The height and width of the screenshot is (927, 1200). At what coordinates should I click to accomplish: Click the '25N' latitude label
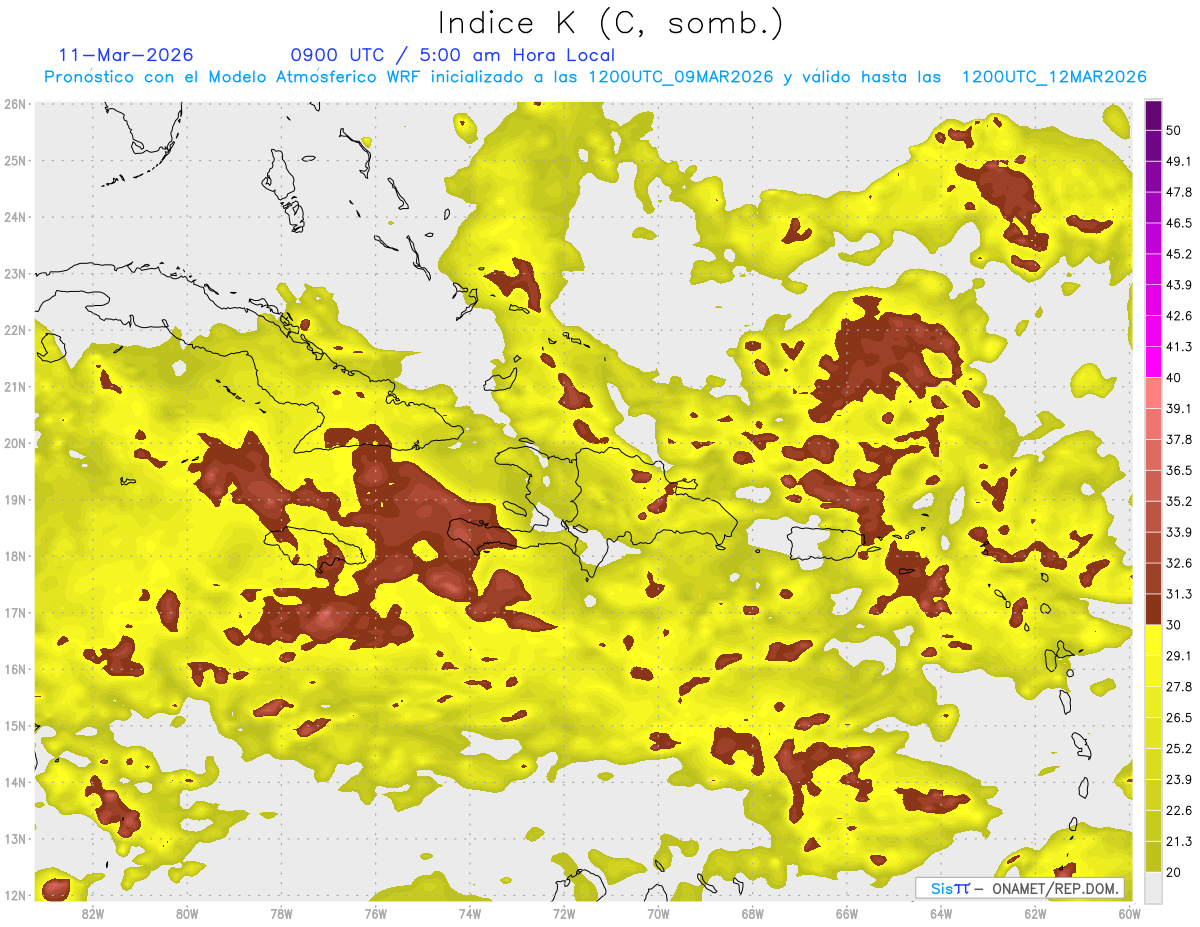coord(15,160)
